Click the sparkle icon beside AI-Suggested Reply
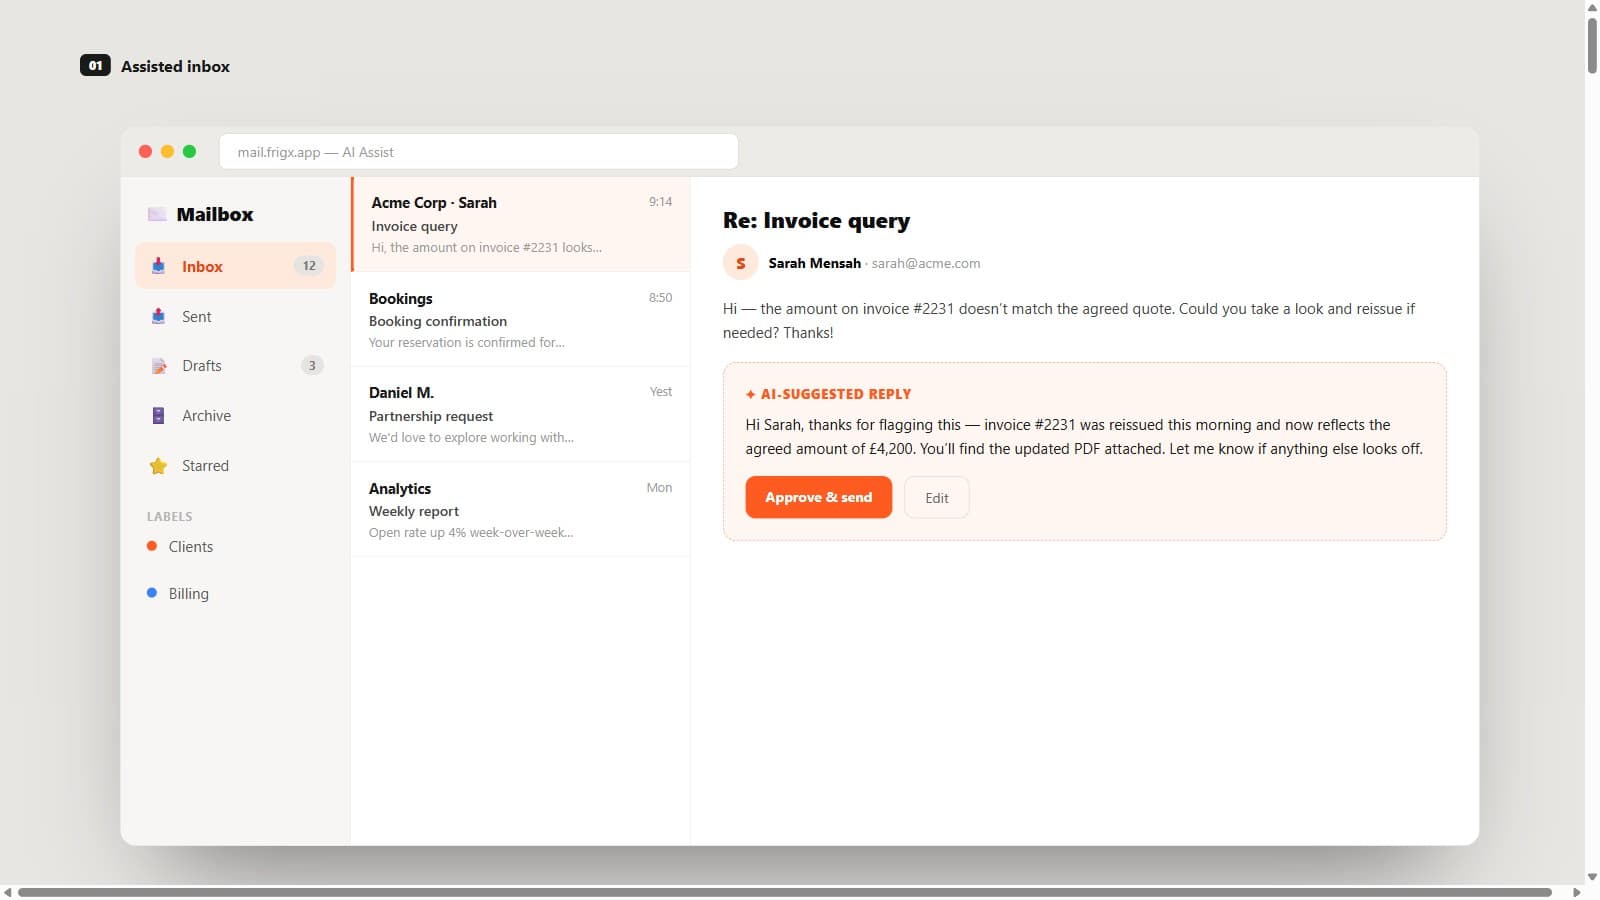Image resolution: width=1600 pixels, height=900 pixels. (750, 395)
